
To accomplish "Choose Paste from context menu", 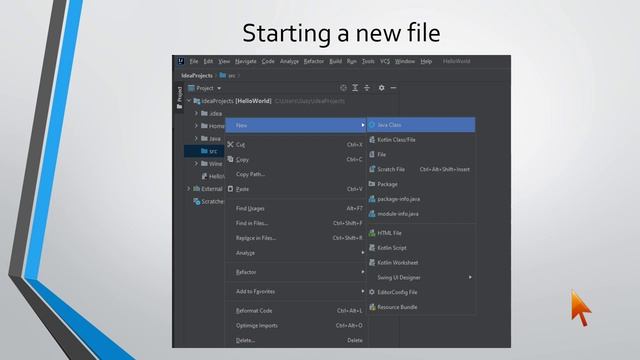I will coord(296,189).
